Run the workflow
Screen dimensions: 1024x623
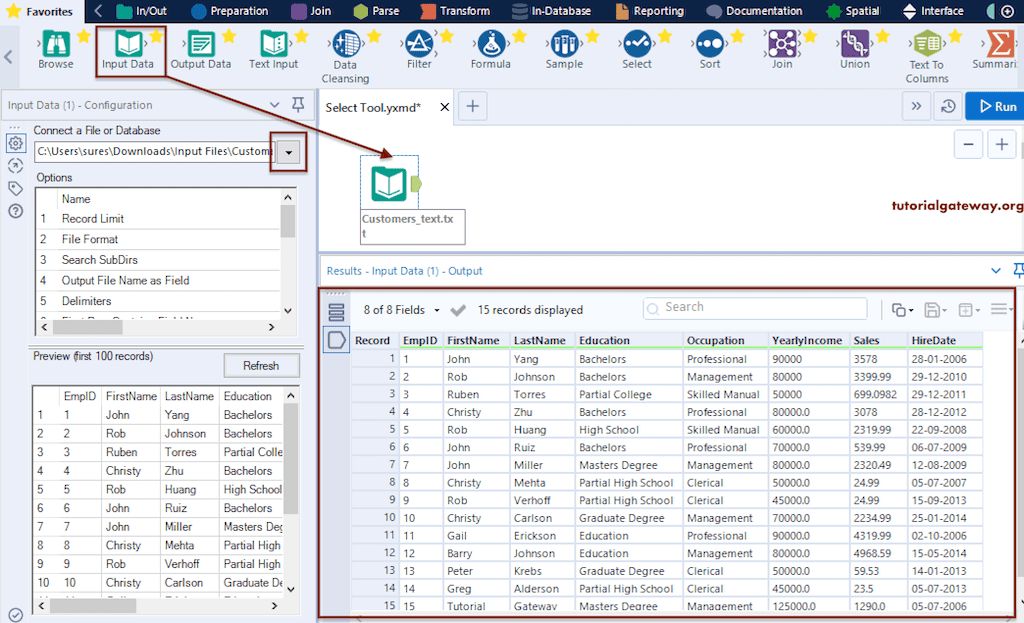coord(997,105)
